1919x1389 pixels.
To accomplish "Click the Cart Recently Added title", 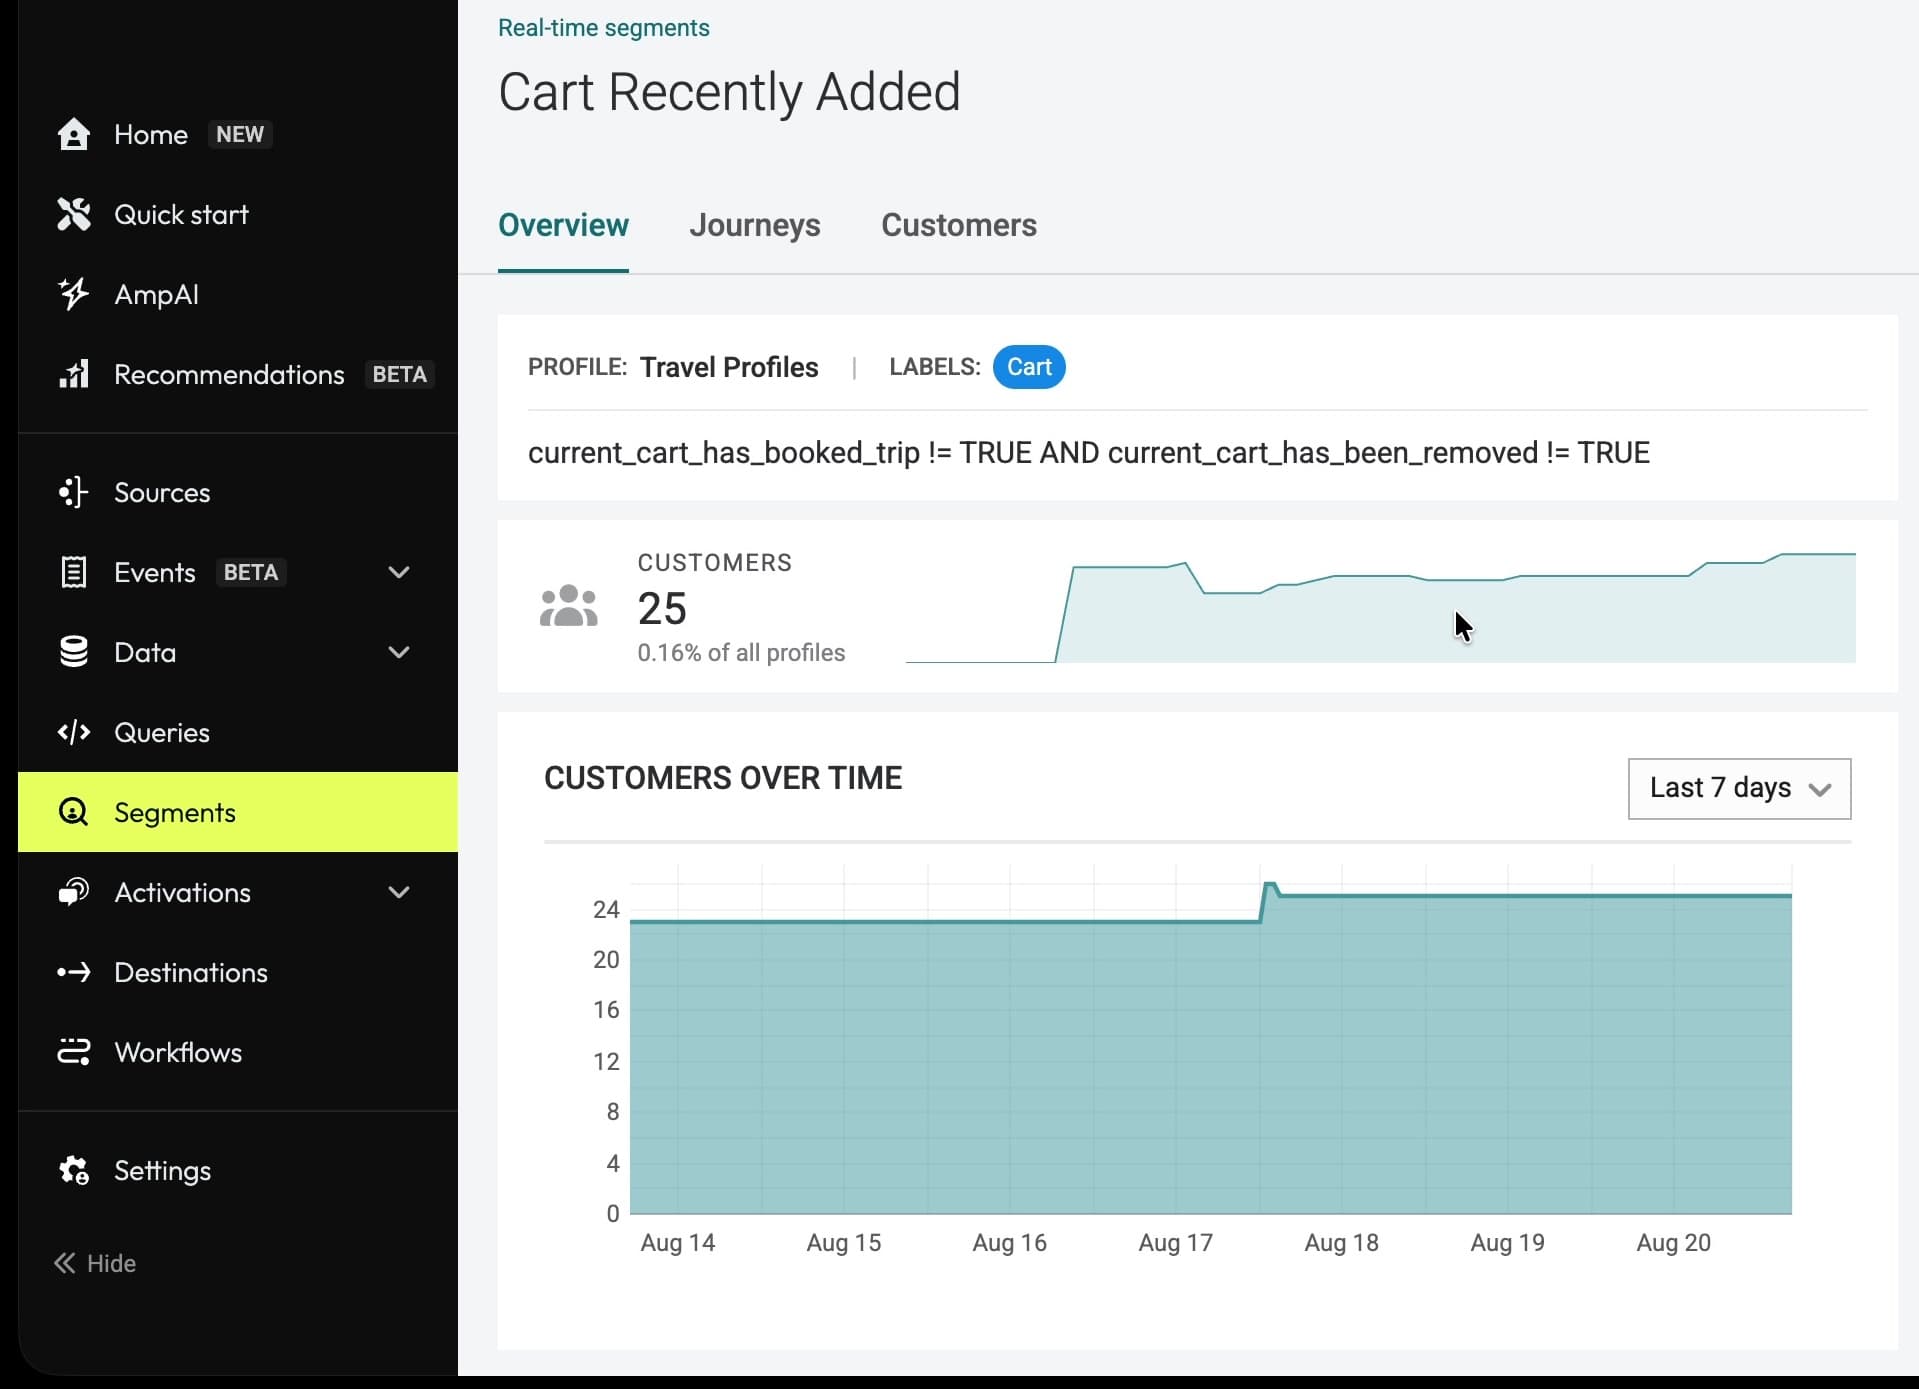I will coord(729,92).
